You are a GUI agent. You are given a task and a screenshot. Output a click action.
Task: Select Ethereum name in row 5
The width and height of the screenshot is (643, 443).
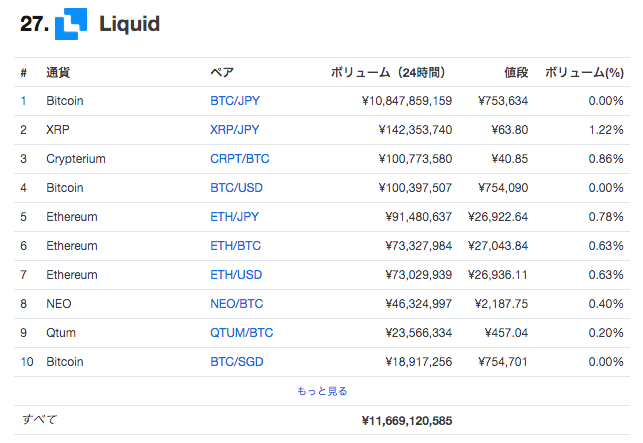72,217
